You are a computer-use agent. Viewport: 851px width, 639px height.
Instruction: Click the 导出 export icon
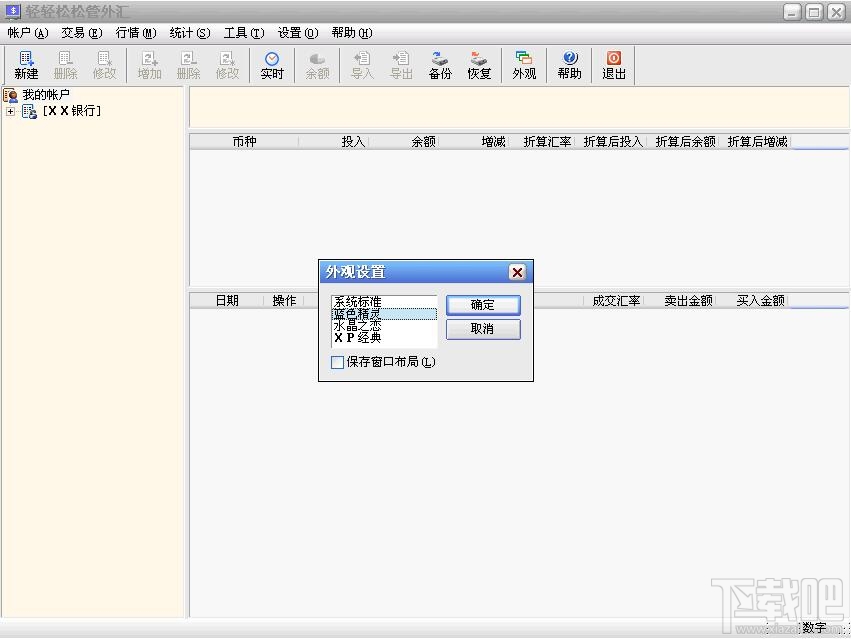400,65
